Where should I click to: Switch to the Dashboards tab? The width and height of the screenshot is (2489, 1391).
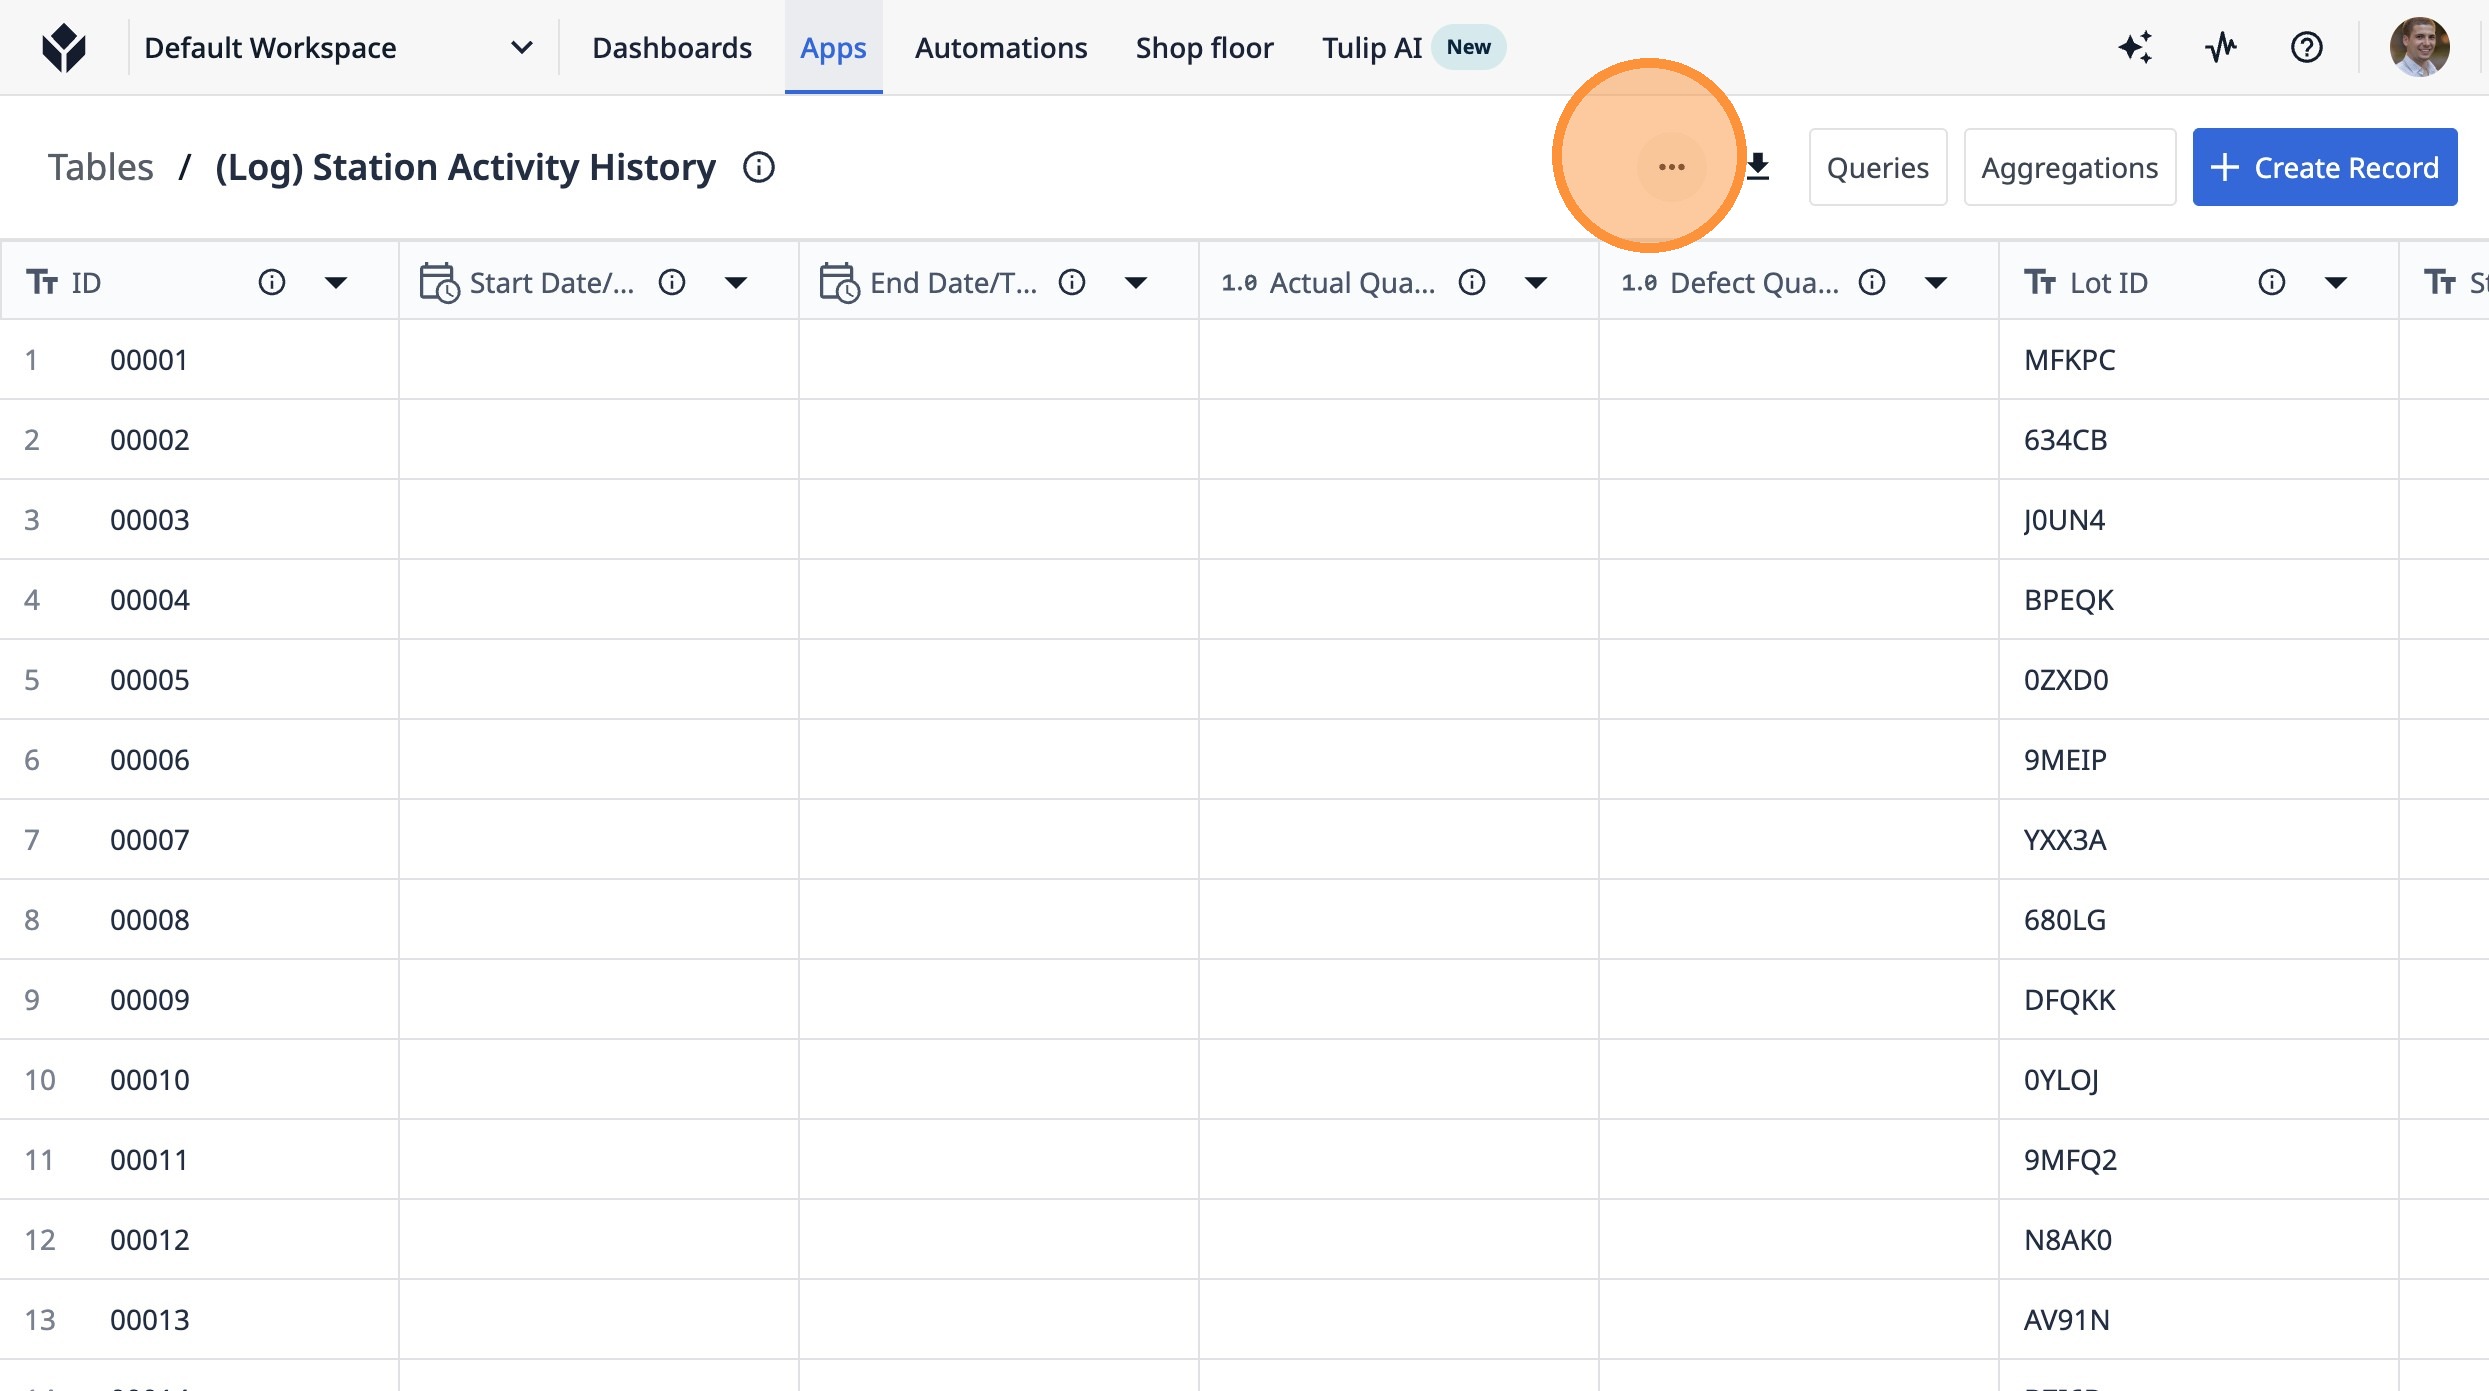coord(671,47)
